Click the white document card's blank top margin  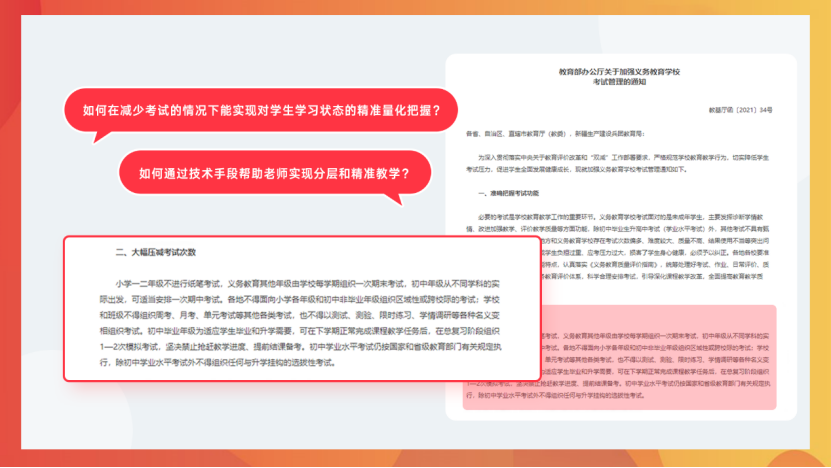click(620, 60)
